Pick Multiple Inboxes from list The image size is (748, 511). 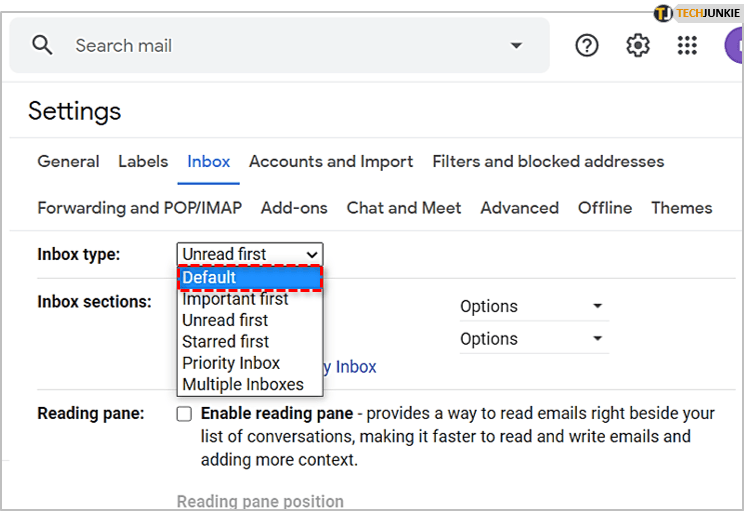point(243,385)
